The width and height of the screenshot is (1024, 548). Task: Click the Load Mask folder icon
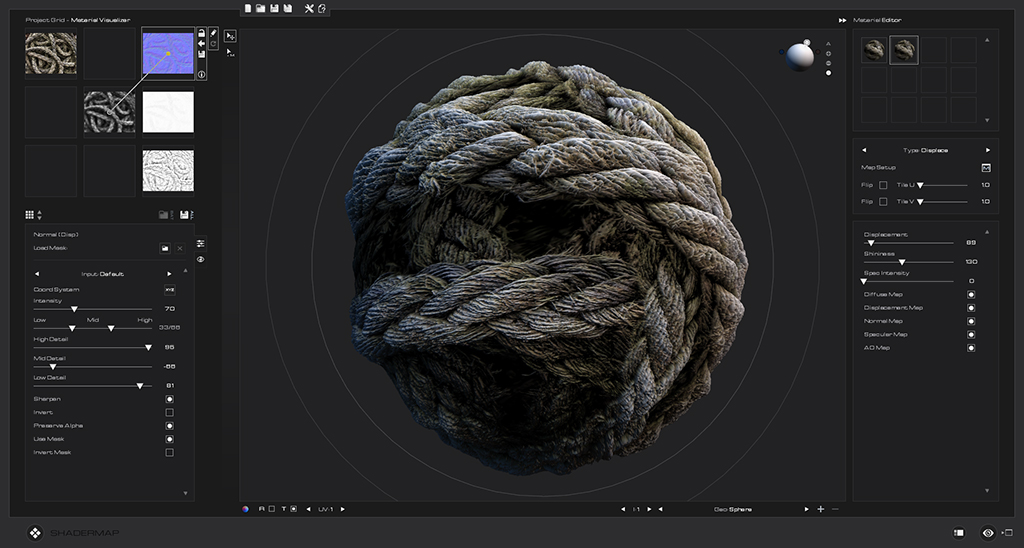point(164,248)
